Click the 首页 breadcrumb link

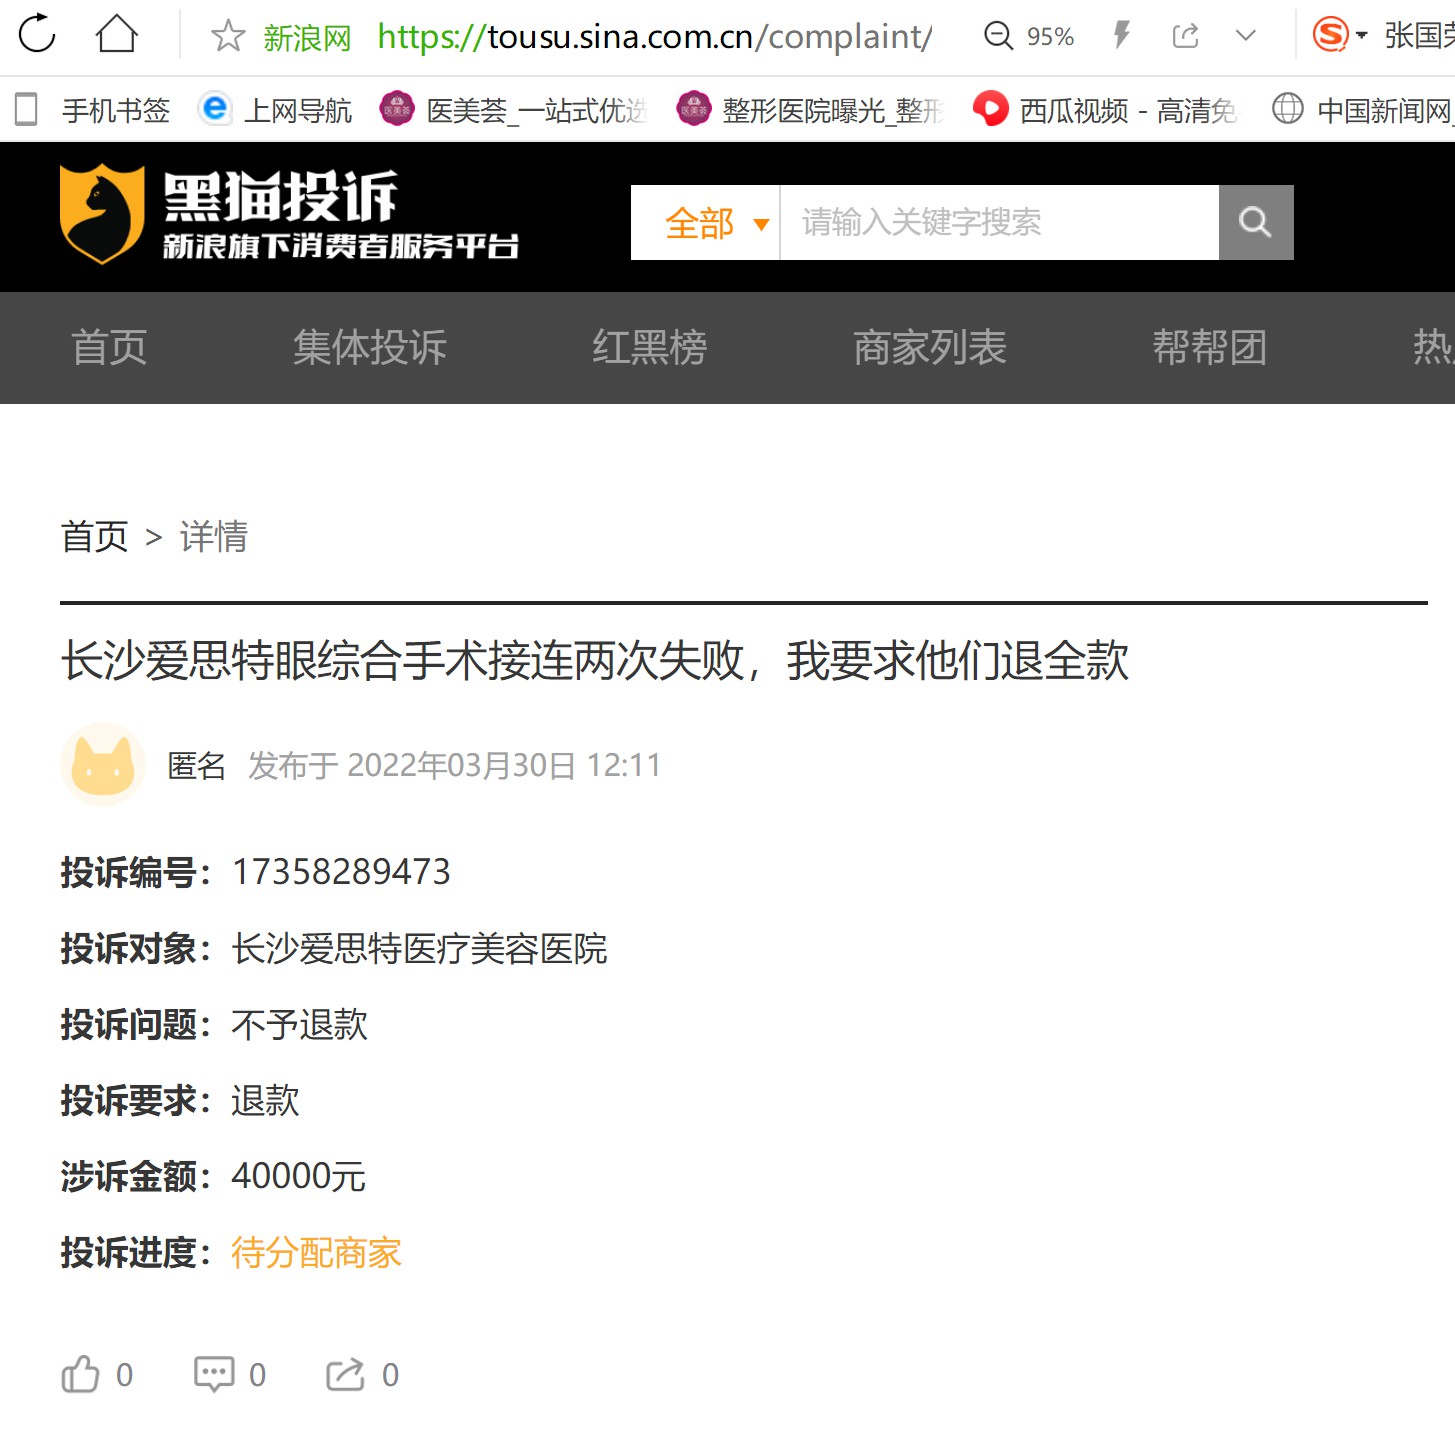95,537
